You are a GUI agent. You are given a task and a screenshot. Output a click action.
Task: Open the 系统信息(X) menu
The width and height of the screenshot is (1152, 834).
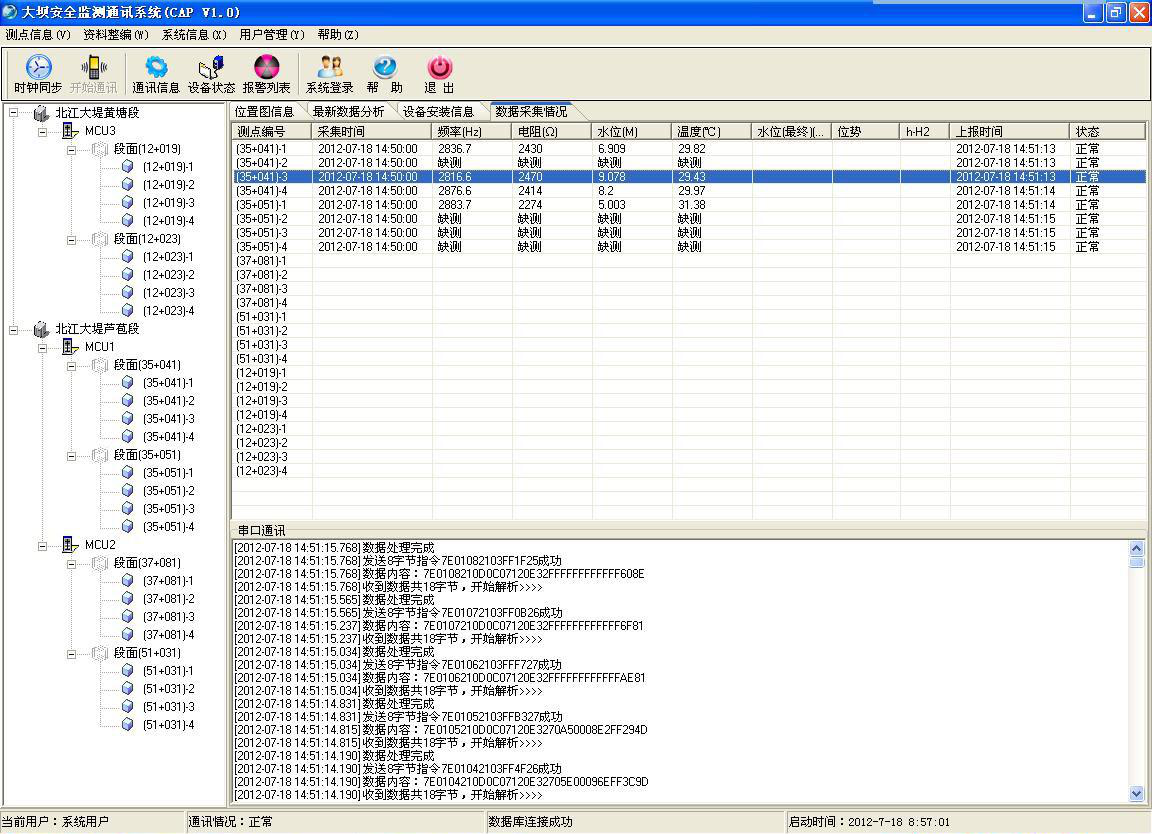click(194, 35)
